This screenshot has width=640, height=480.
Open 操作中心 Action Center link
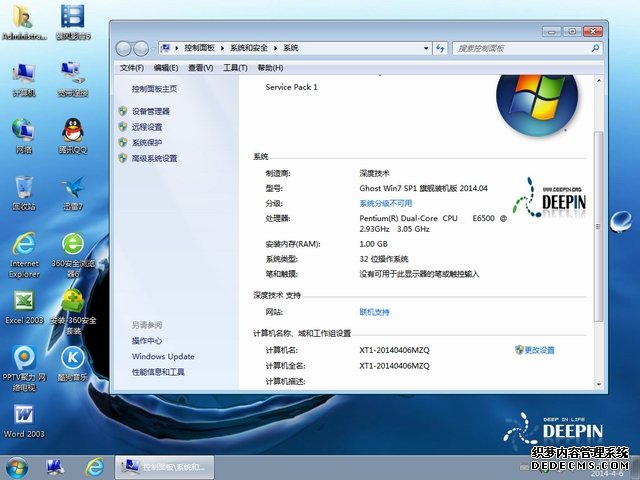[147, 340]
